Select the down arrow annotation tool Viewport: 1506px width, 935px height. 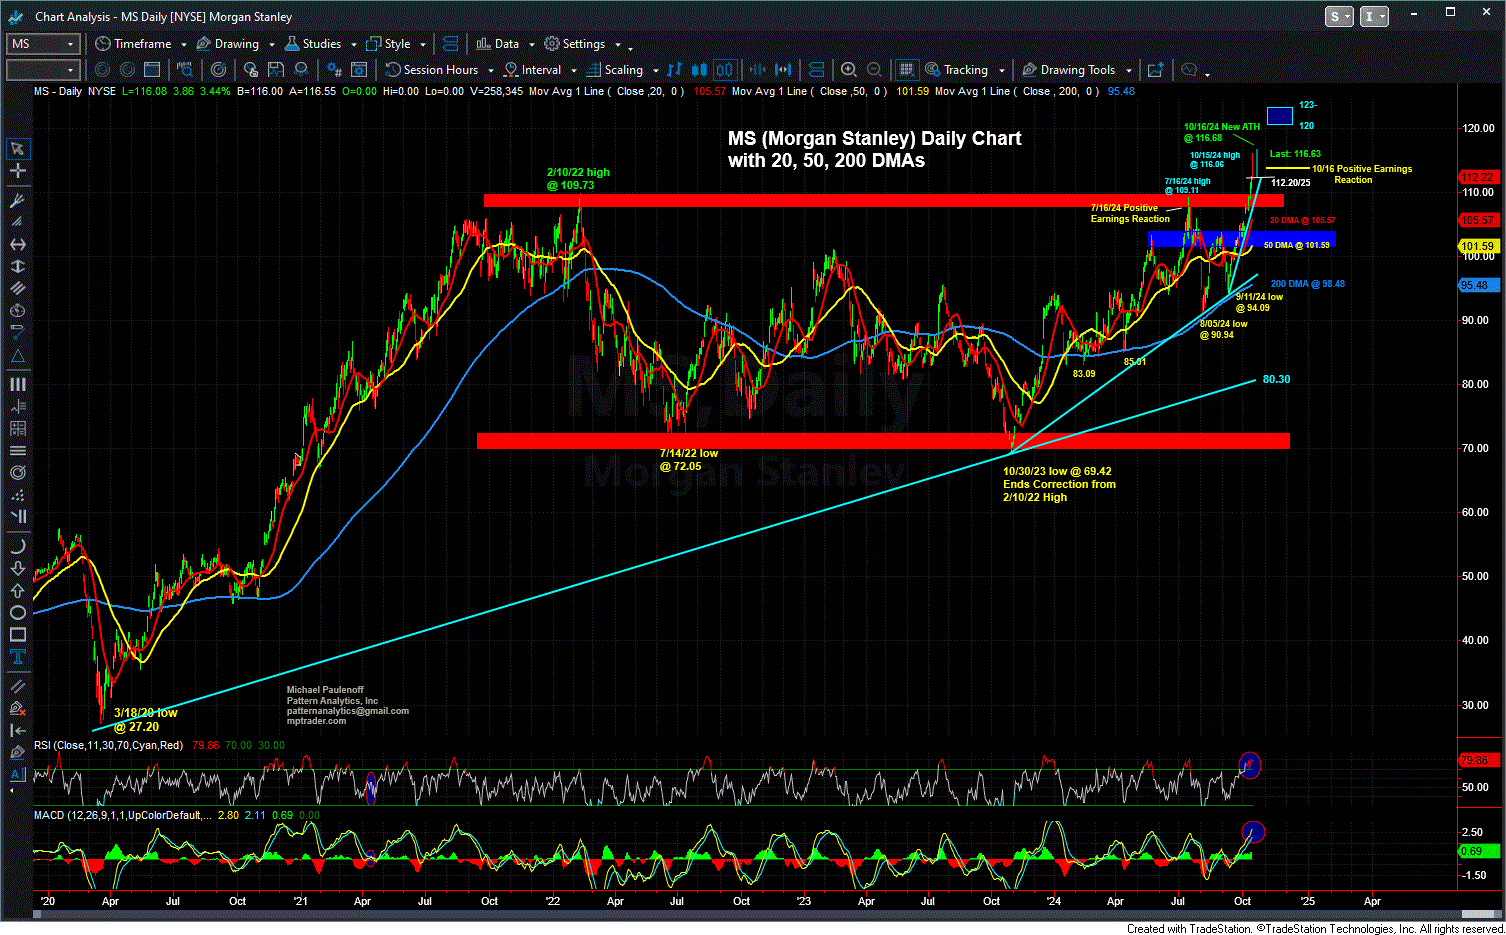point(17,568)
